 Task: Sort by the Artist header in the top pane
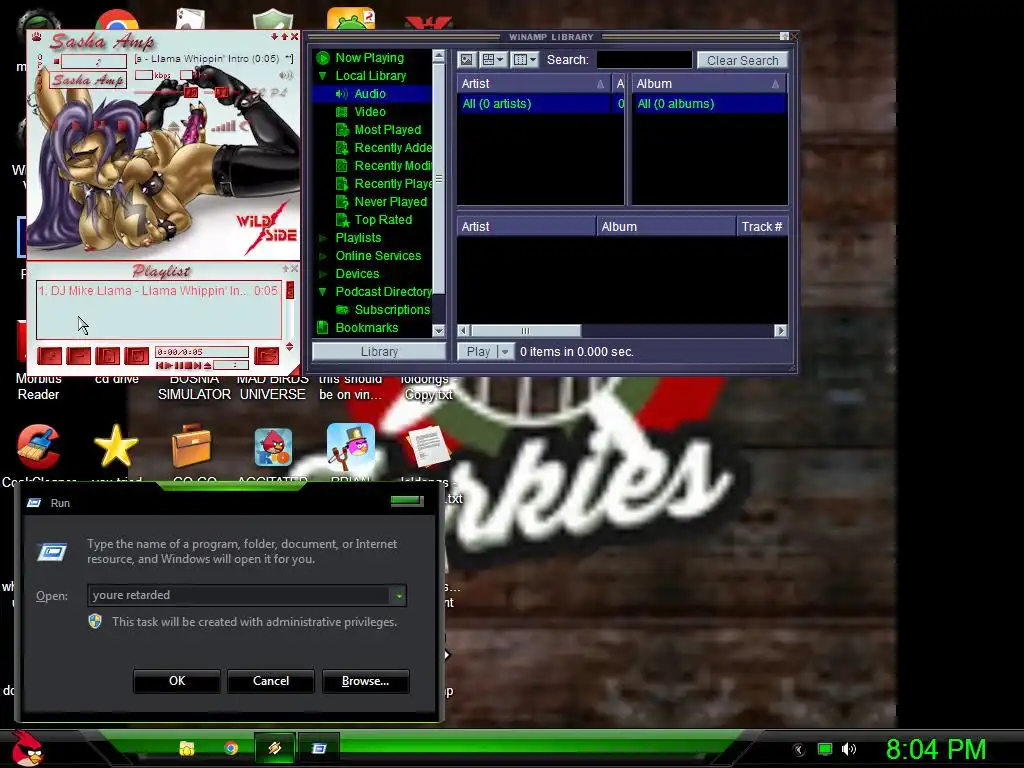(534, 84)
